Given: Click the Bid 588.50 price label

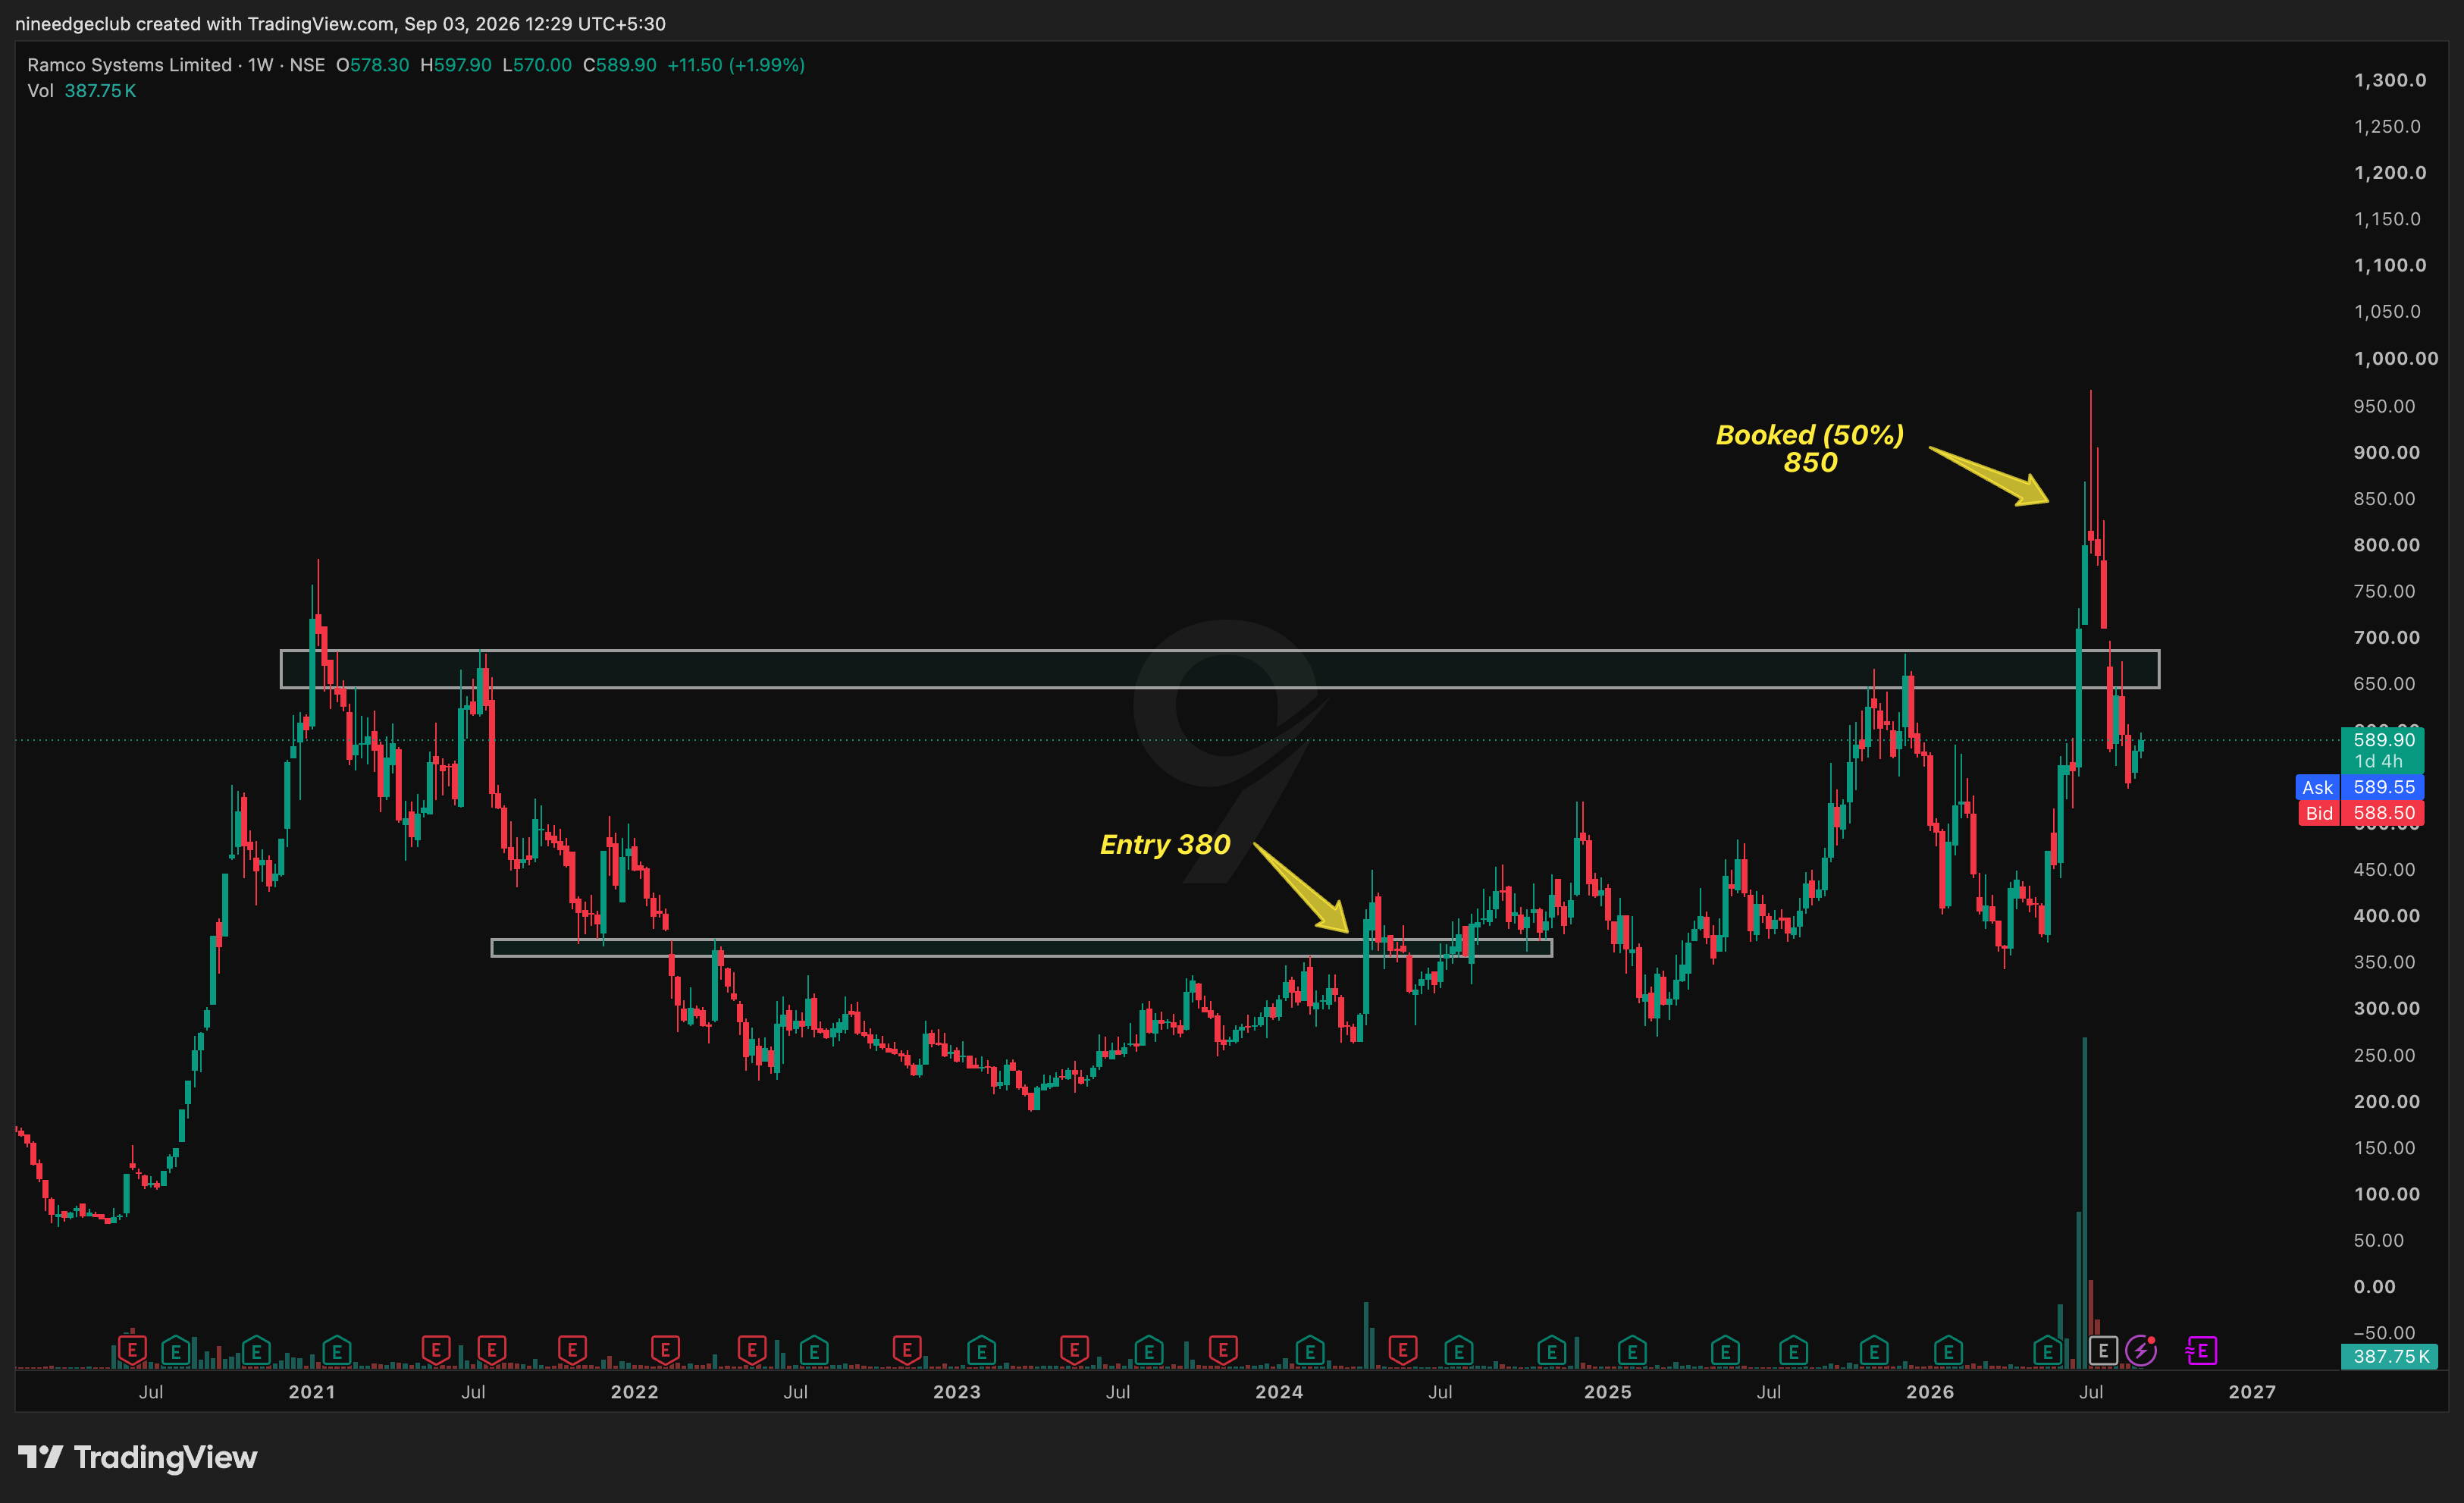Looking at the screenshot, I should click(2359, 813).
